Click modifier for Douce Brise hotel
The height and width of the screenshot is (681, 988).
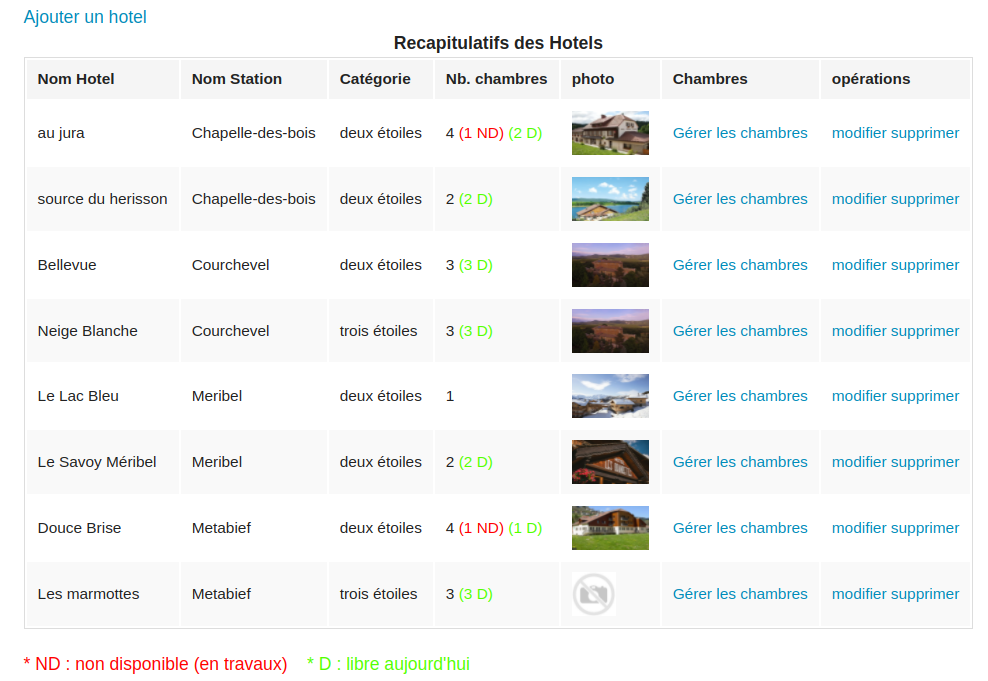tap(859, 528)
